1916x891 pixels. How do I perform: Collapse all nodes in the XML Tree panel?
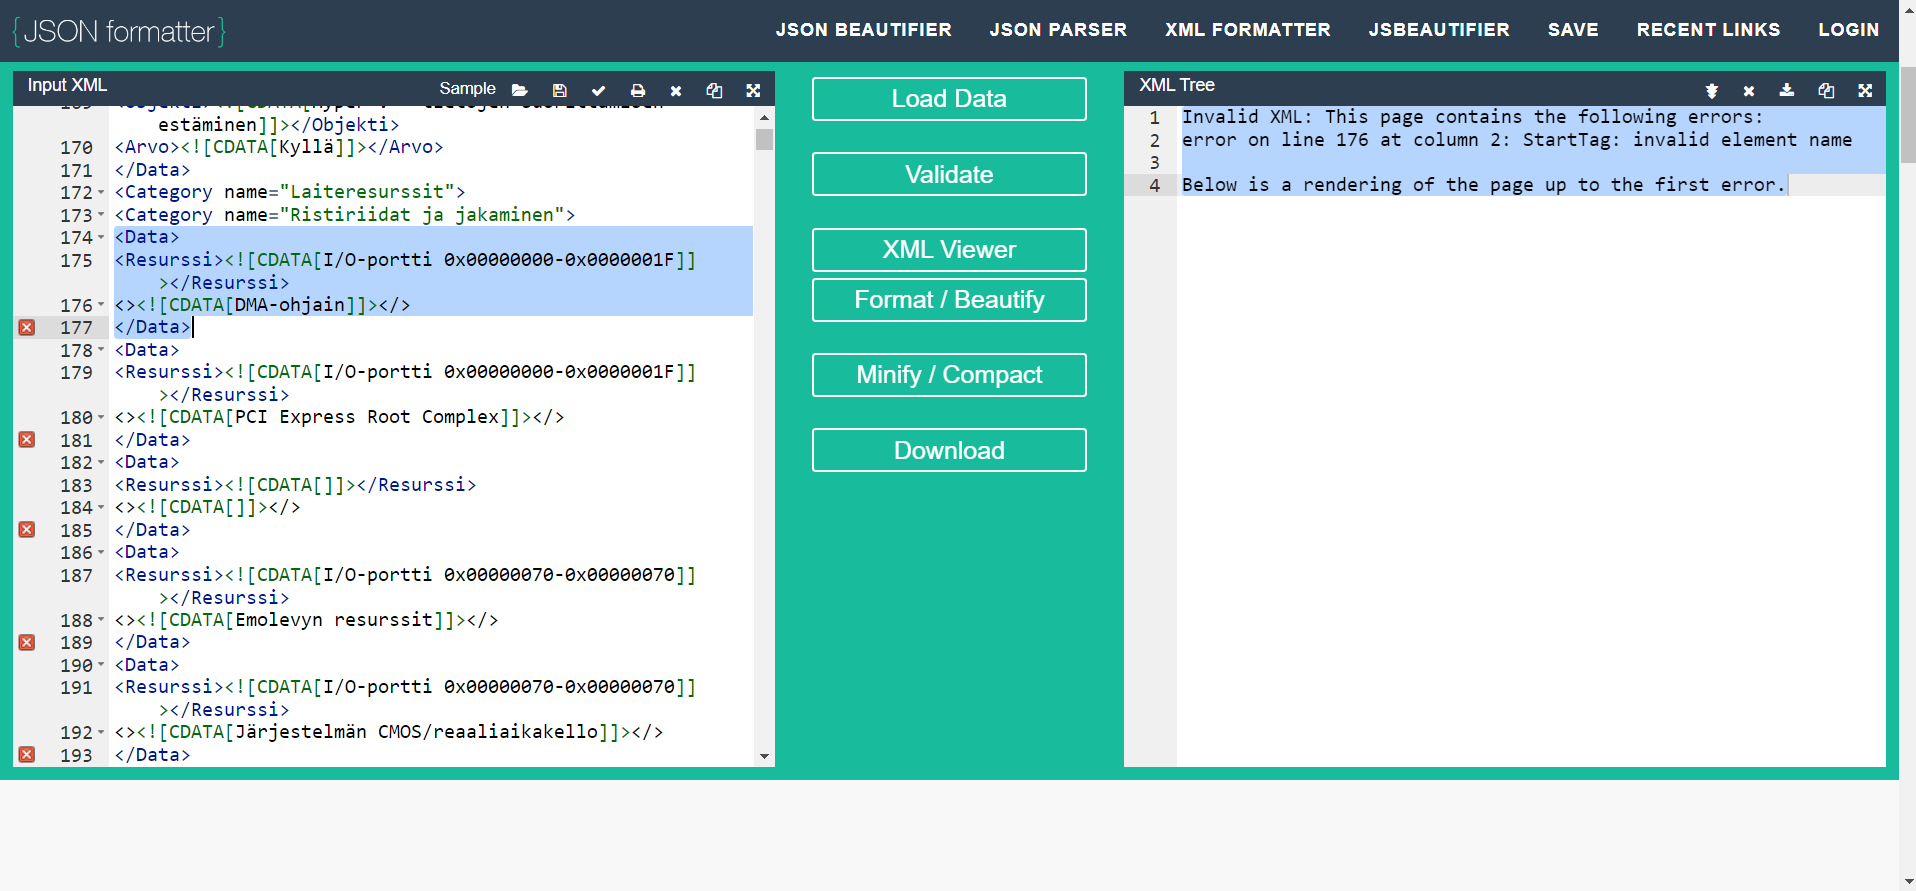tap(1711, 90)
